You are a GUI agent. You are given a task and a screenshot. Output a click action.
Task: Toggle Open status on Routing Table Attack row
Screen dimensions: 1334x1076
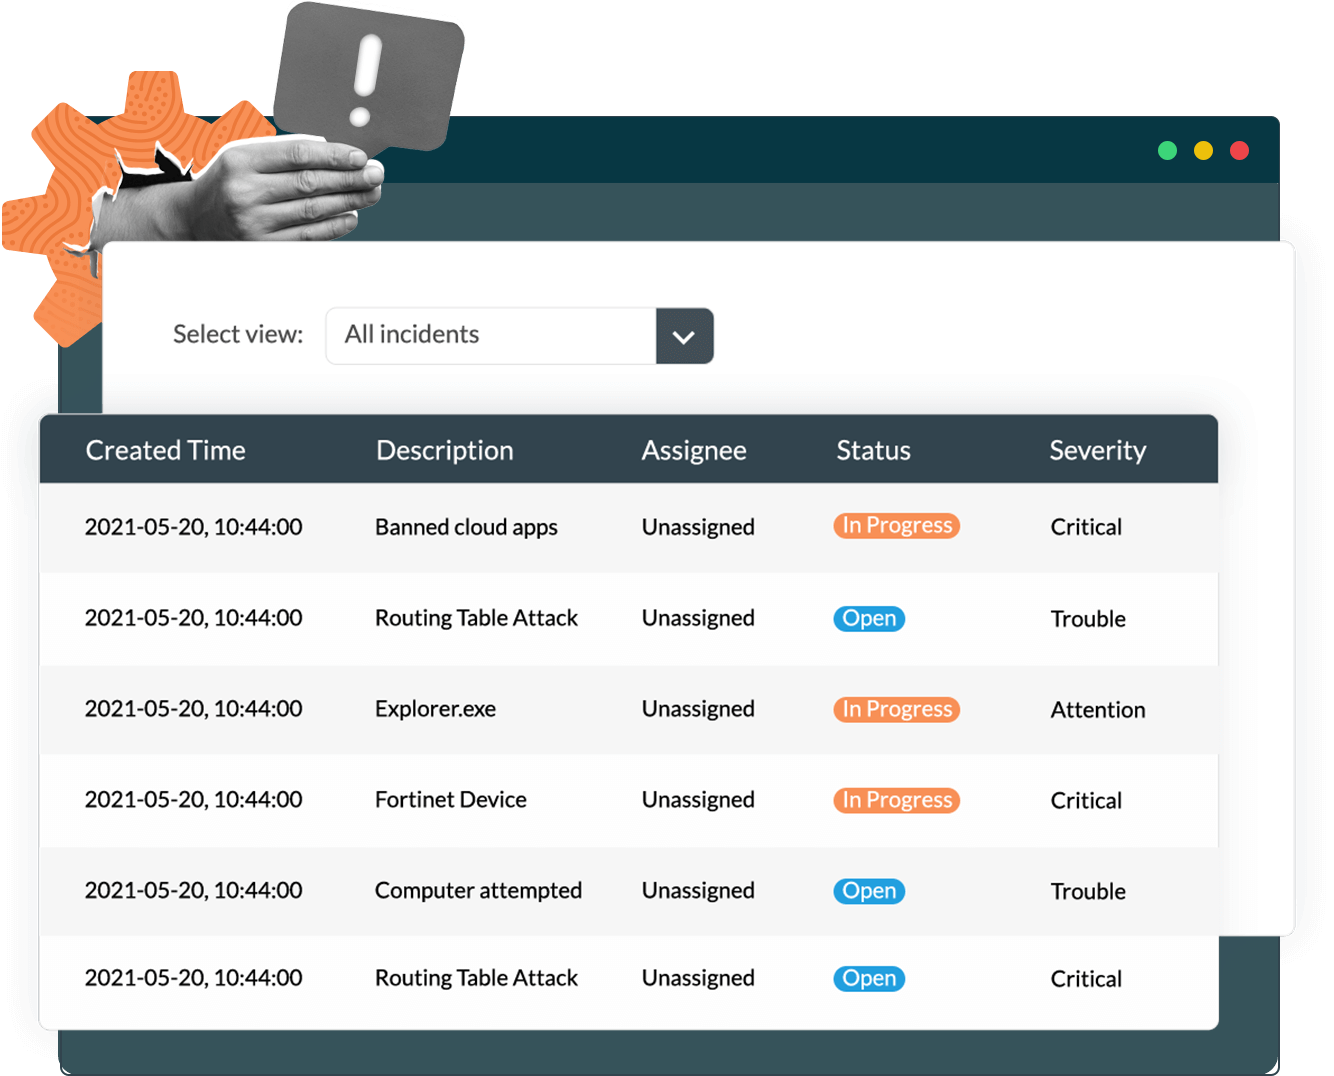click(868, 618)
